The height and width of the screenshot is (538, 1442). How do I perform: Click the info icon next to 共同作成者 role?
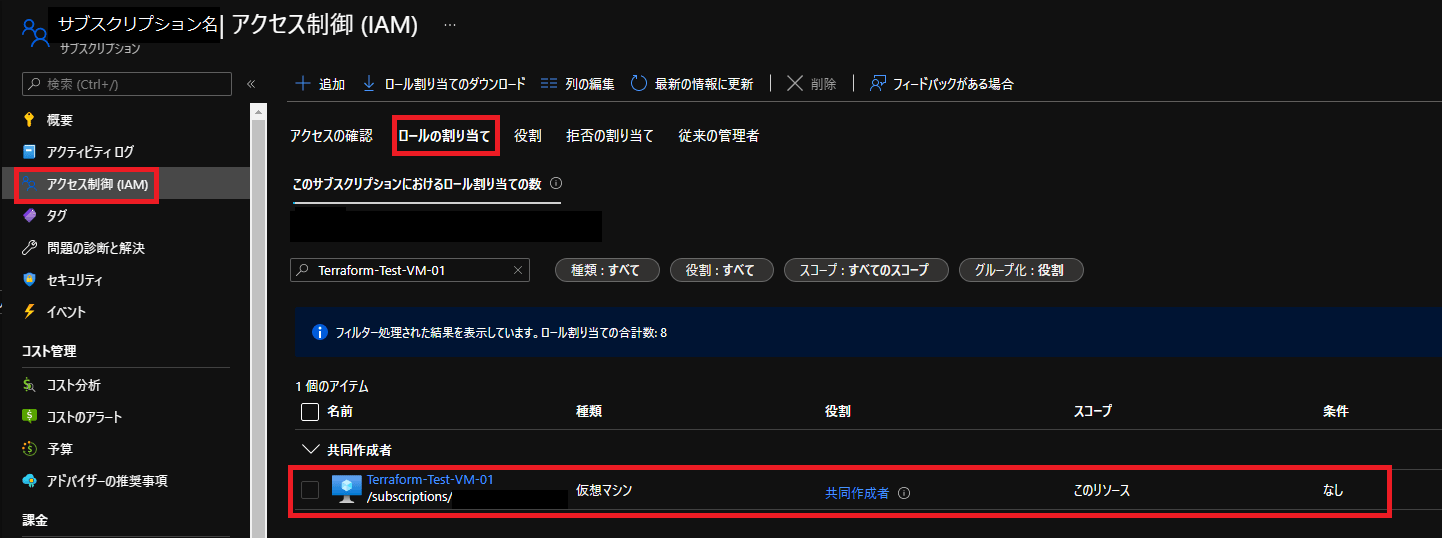[904, 493]
